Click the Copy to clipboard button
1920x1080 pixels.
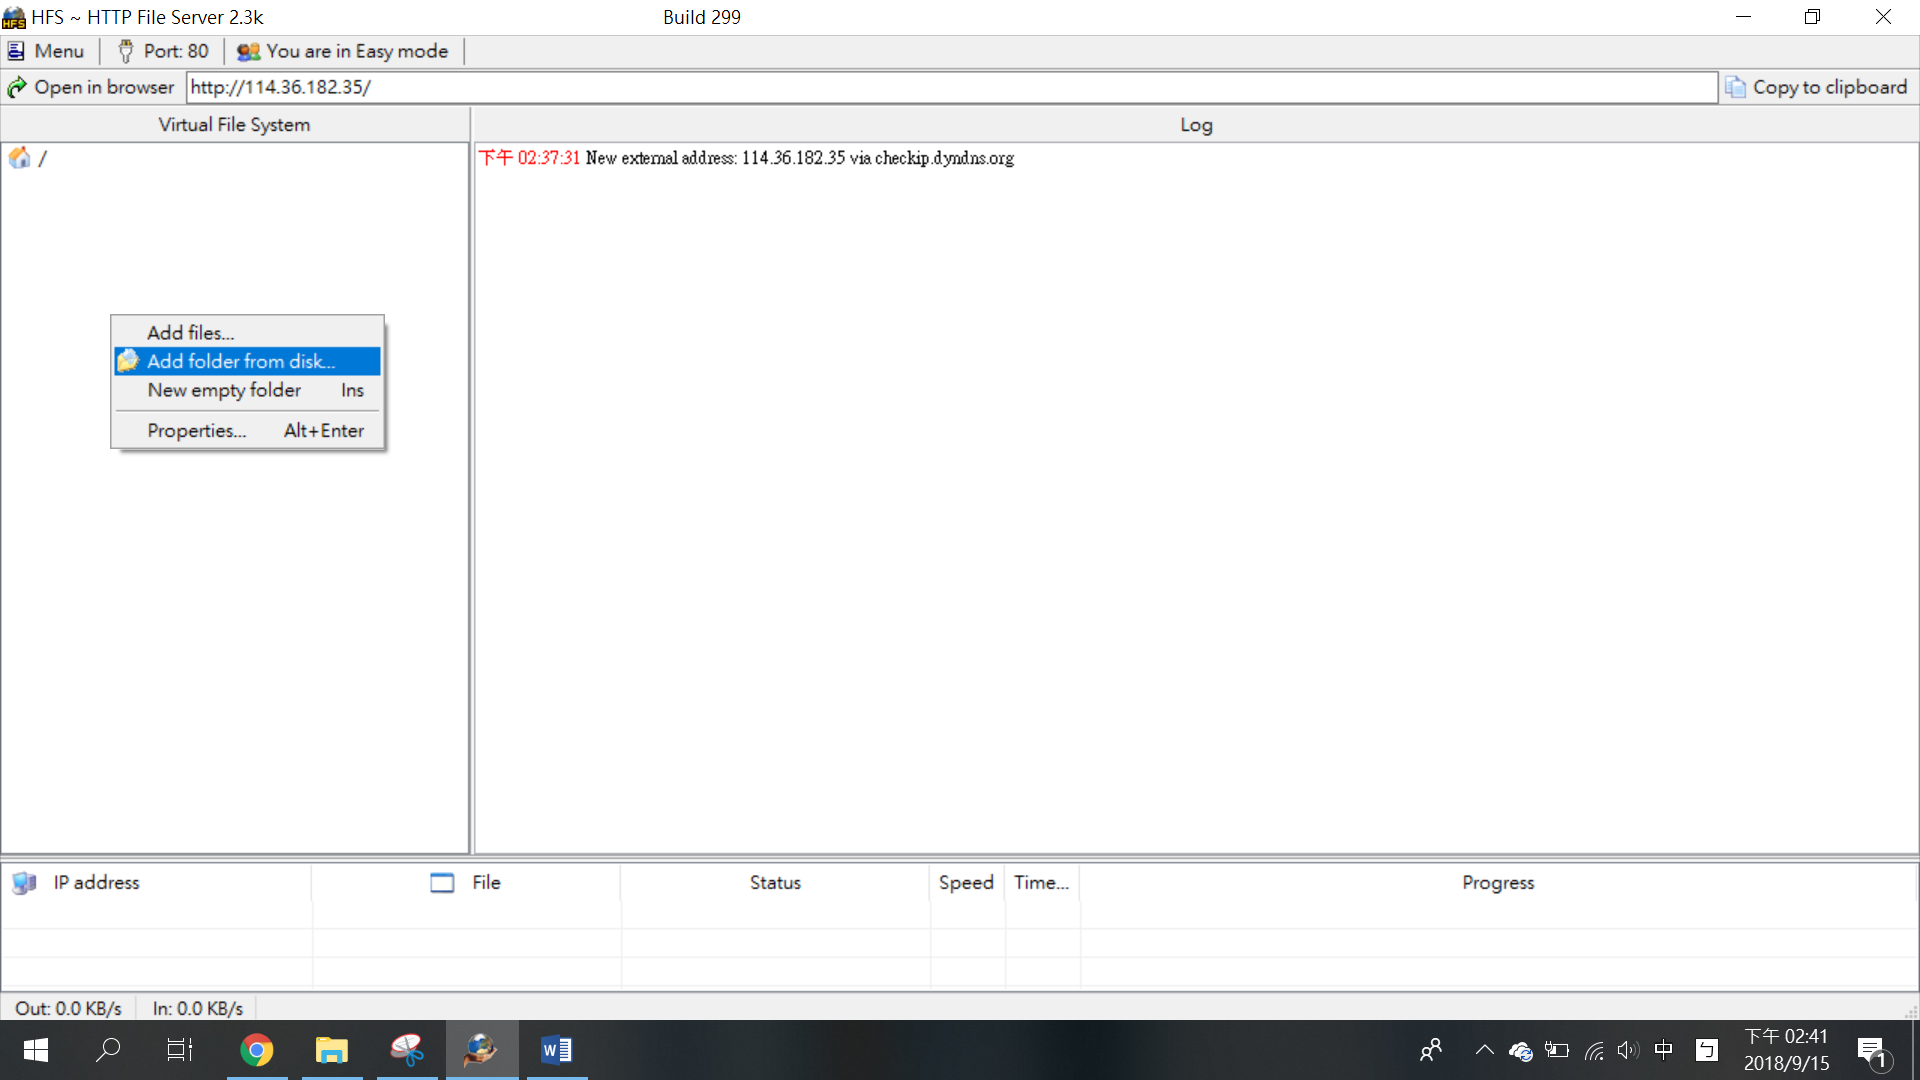click(x=1829, y=88)
